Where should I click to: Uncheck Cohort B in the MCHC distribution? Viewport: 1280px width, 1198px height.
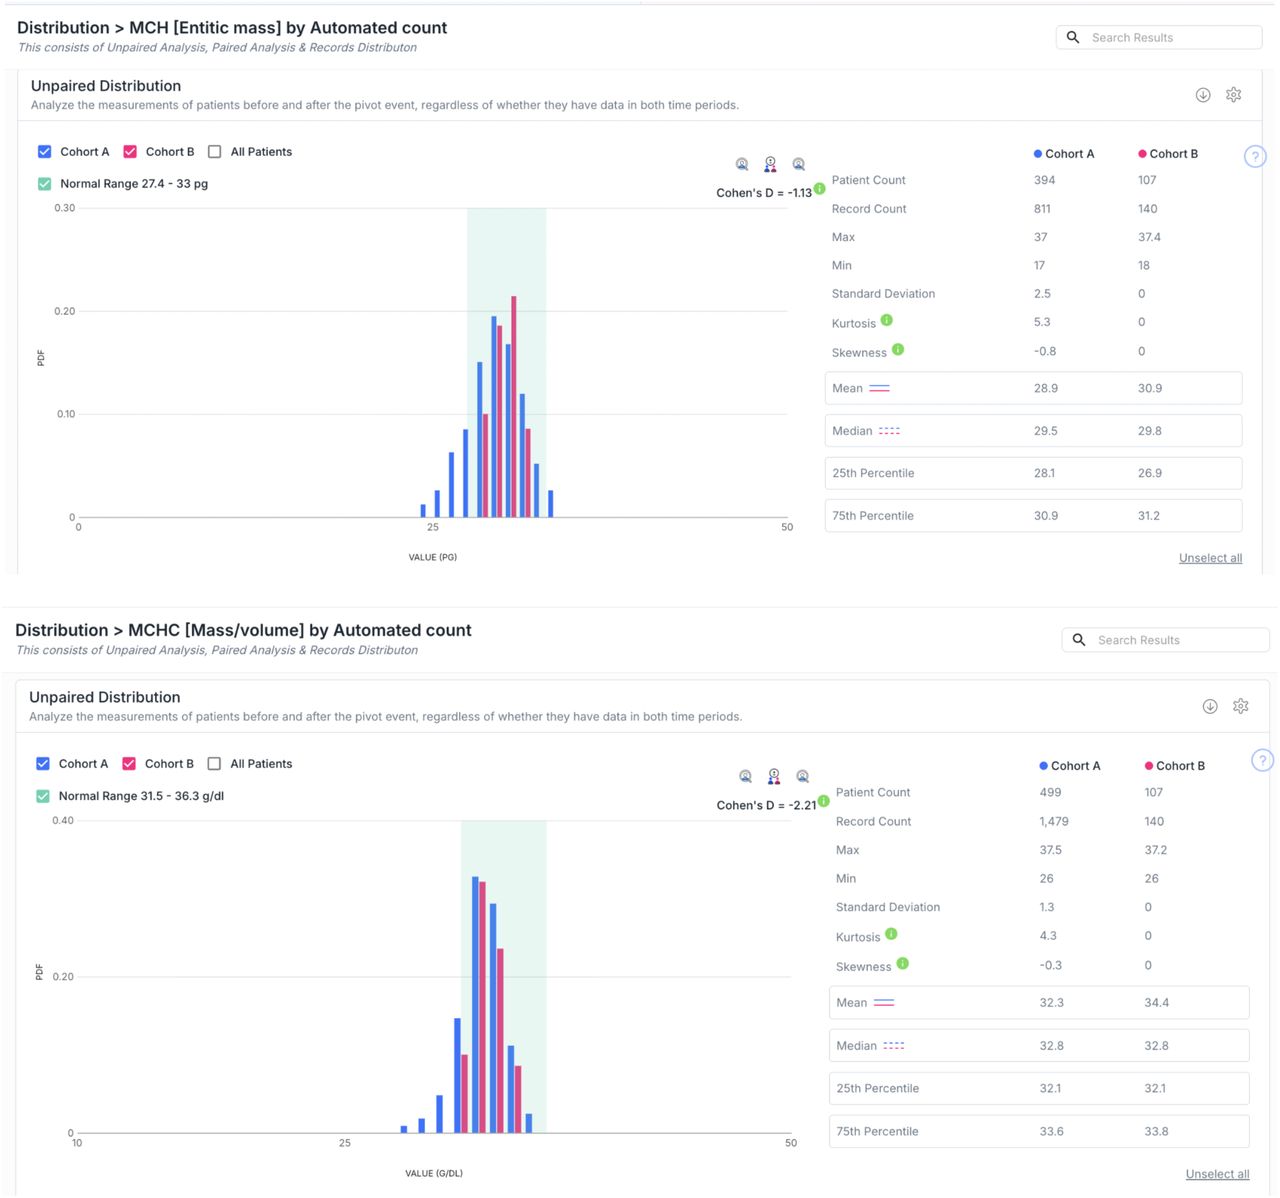pyautogui.click(x=129, y=764)
